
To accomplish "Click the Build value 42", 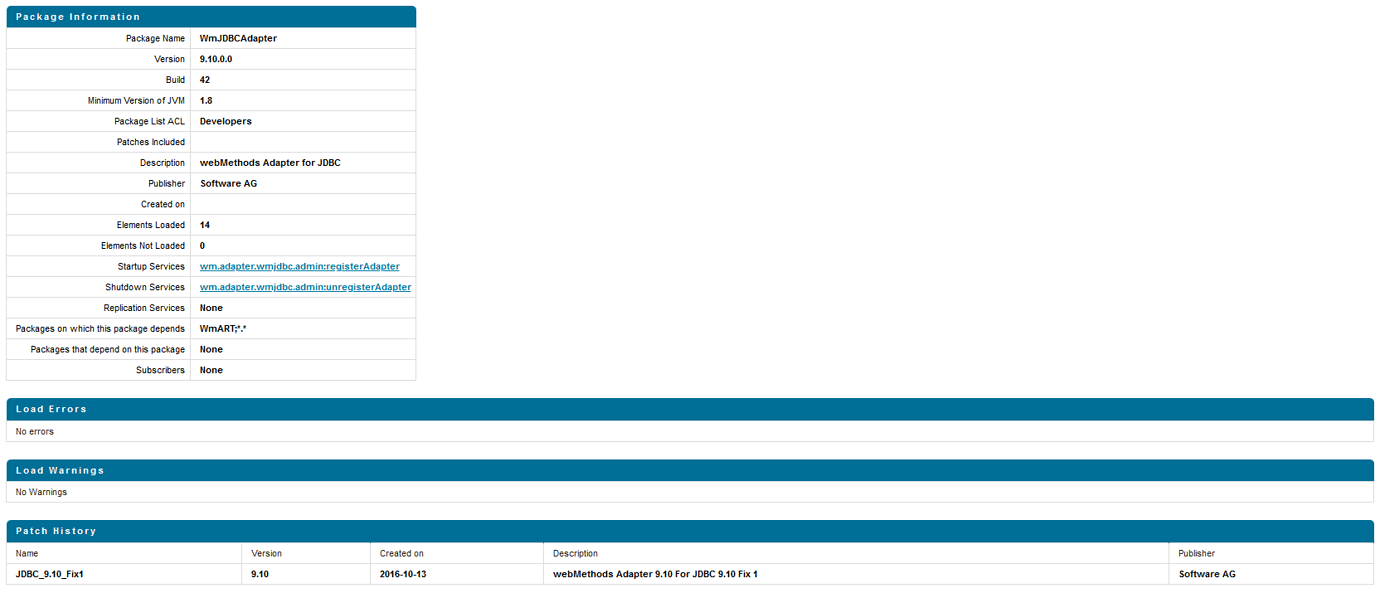I will point(205,80).
